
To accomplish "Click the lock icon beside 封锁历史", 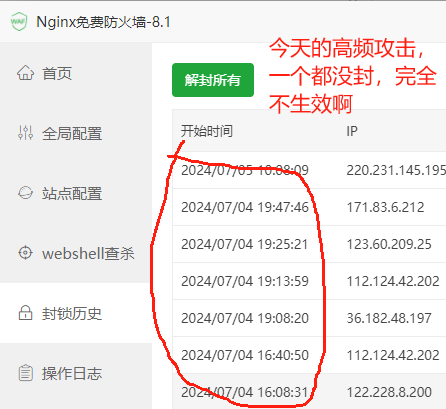I will pos(25,313).
